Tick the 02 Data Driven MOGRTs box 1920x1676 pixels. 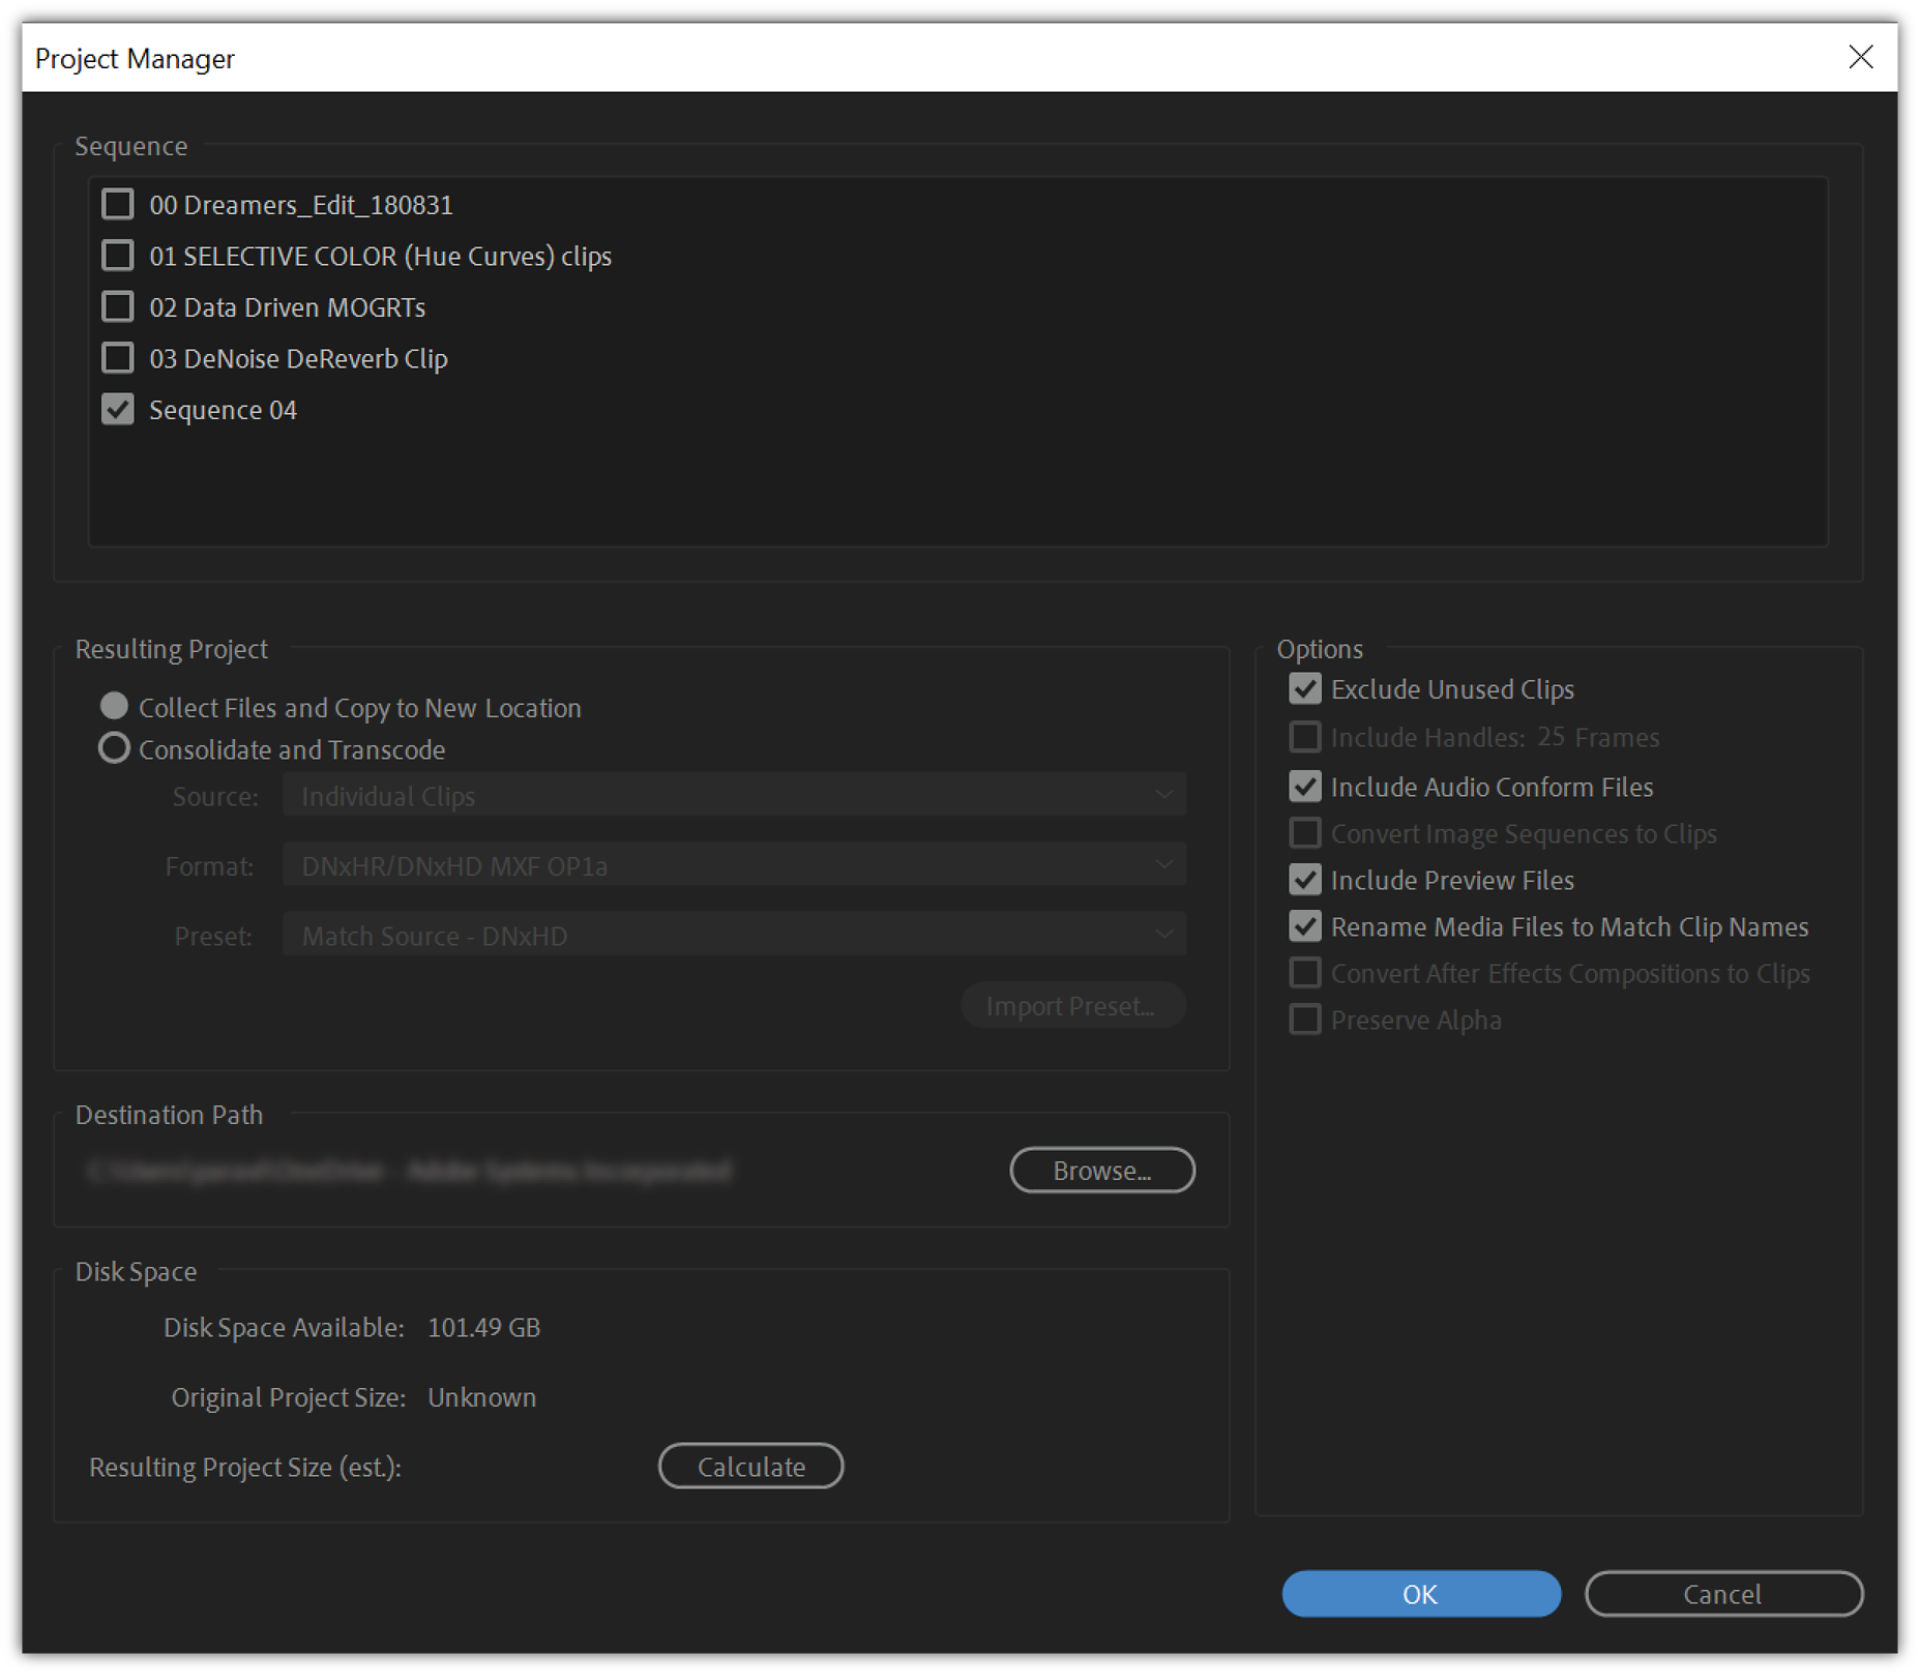click(118, 307)
